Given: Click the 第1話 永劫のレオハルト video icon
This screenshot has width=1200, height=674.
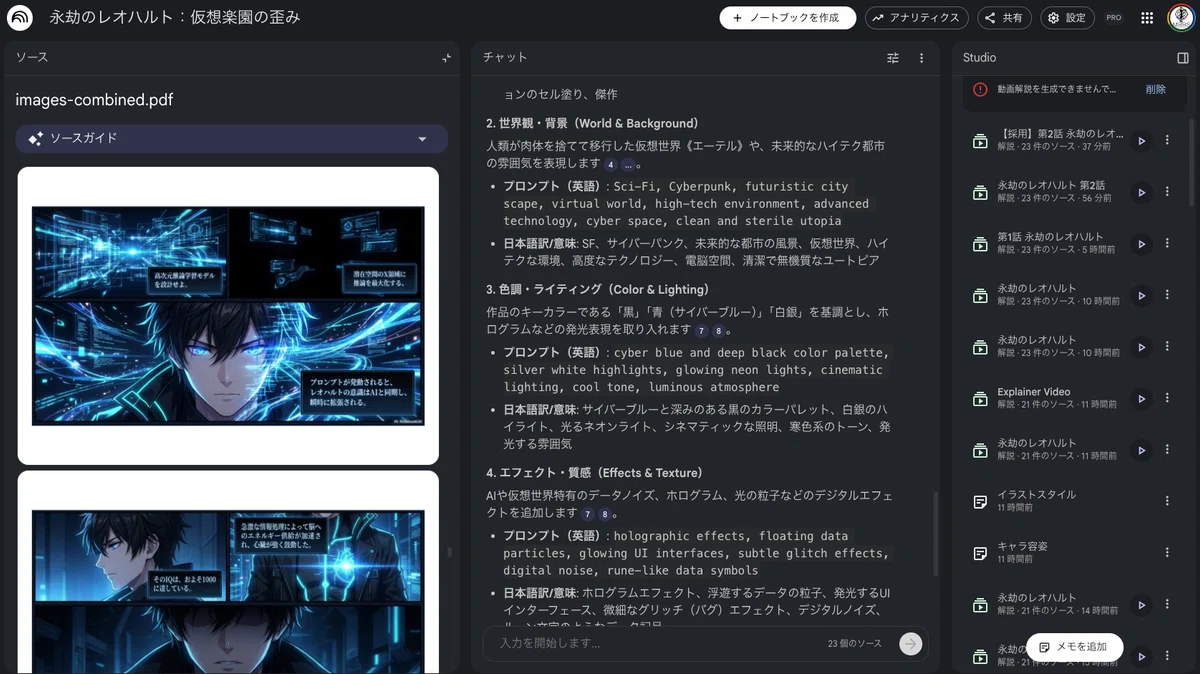Looking at the screenshot, I should (x=980, y=244).
